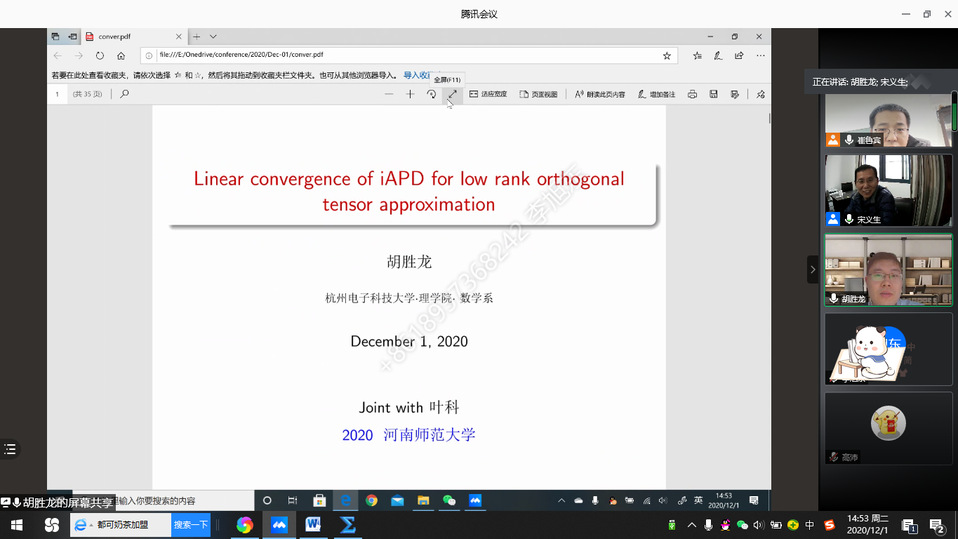
Task: Toggle Read aloud for this page
Action: point(600,94)
